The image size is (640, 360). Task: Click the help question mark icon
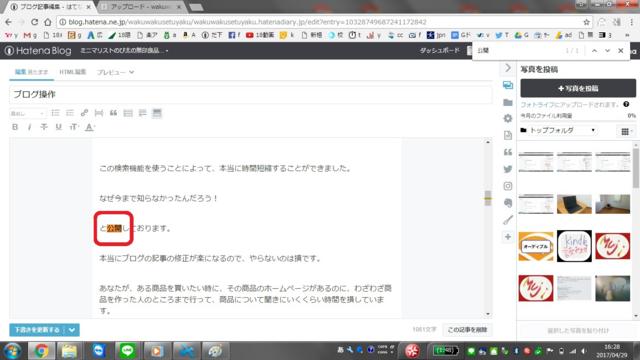point(626,104)
